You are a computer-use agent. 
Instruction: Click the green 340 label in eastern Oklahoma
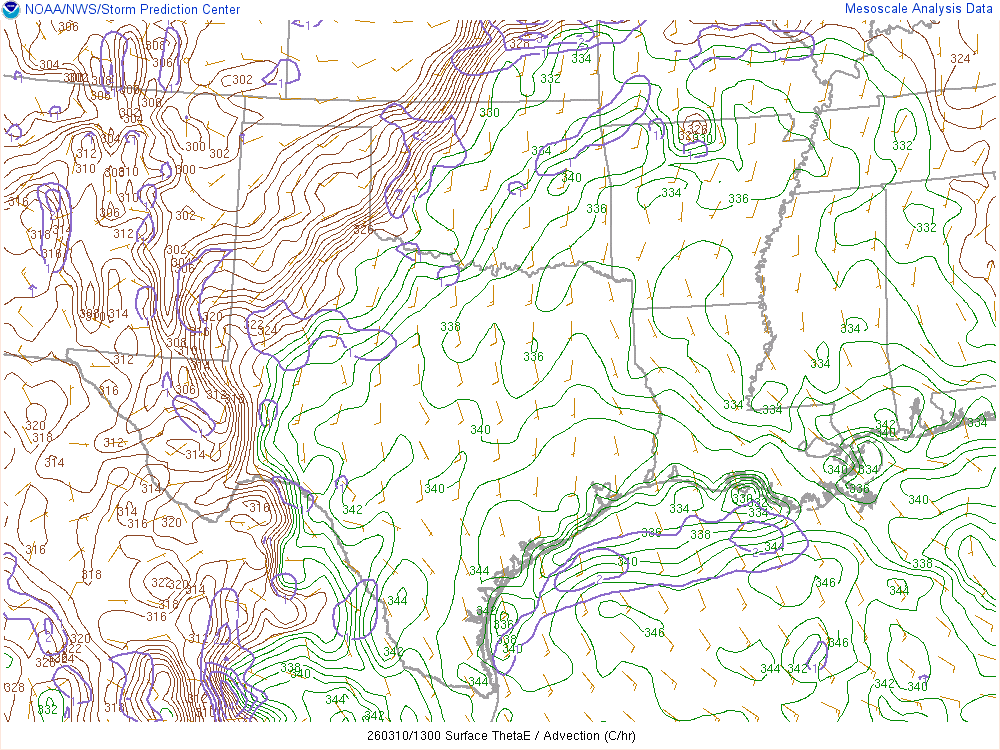coord(571,178)
